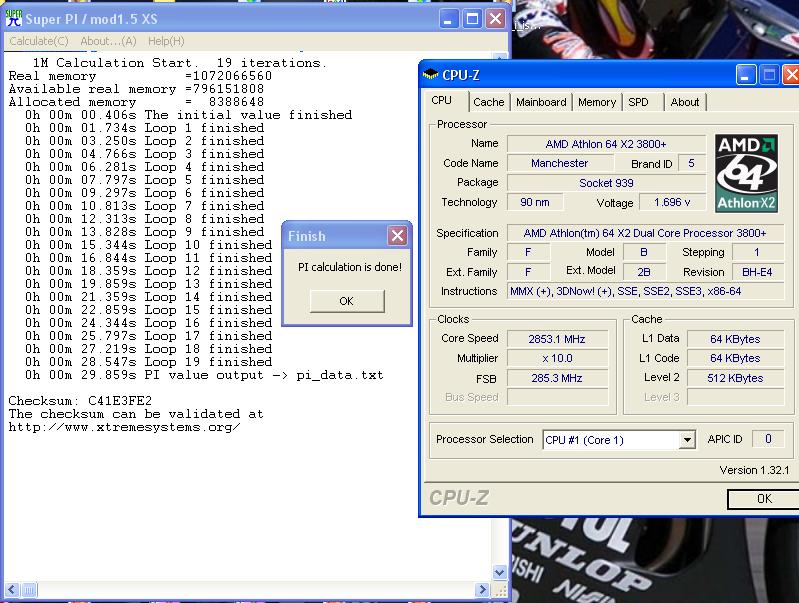
Task: Click the FSB 285.3 MHz value
Action: click(x=557, y=378)
